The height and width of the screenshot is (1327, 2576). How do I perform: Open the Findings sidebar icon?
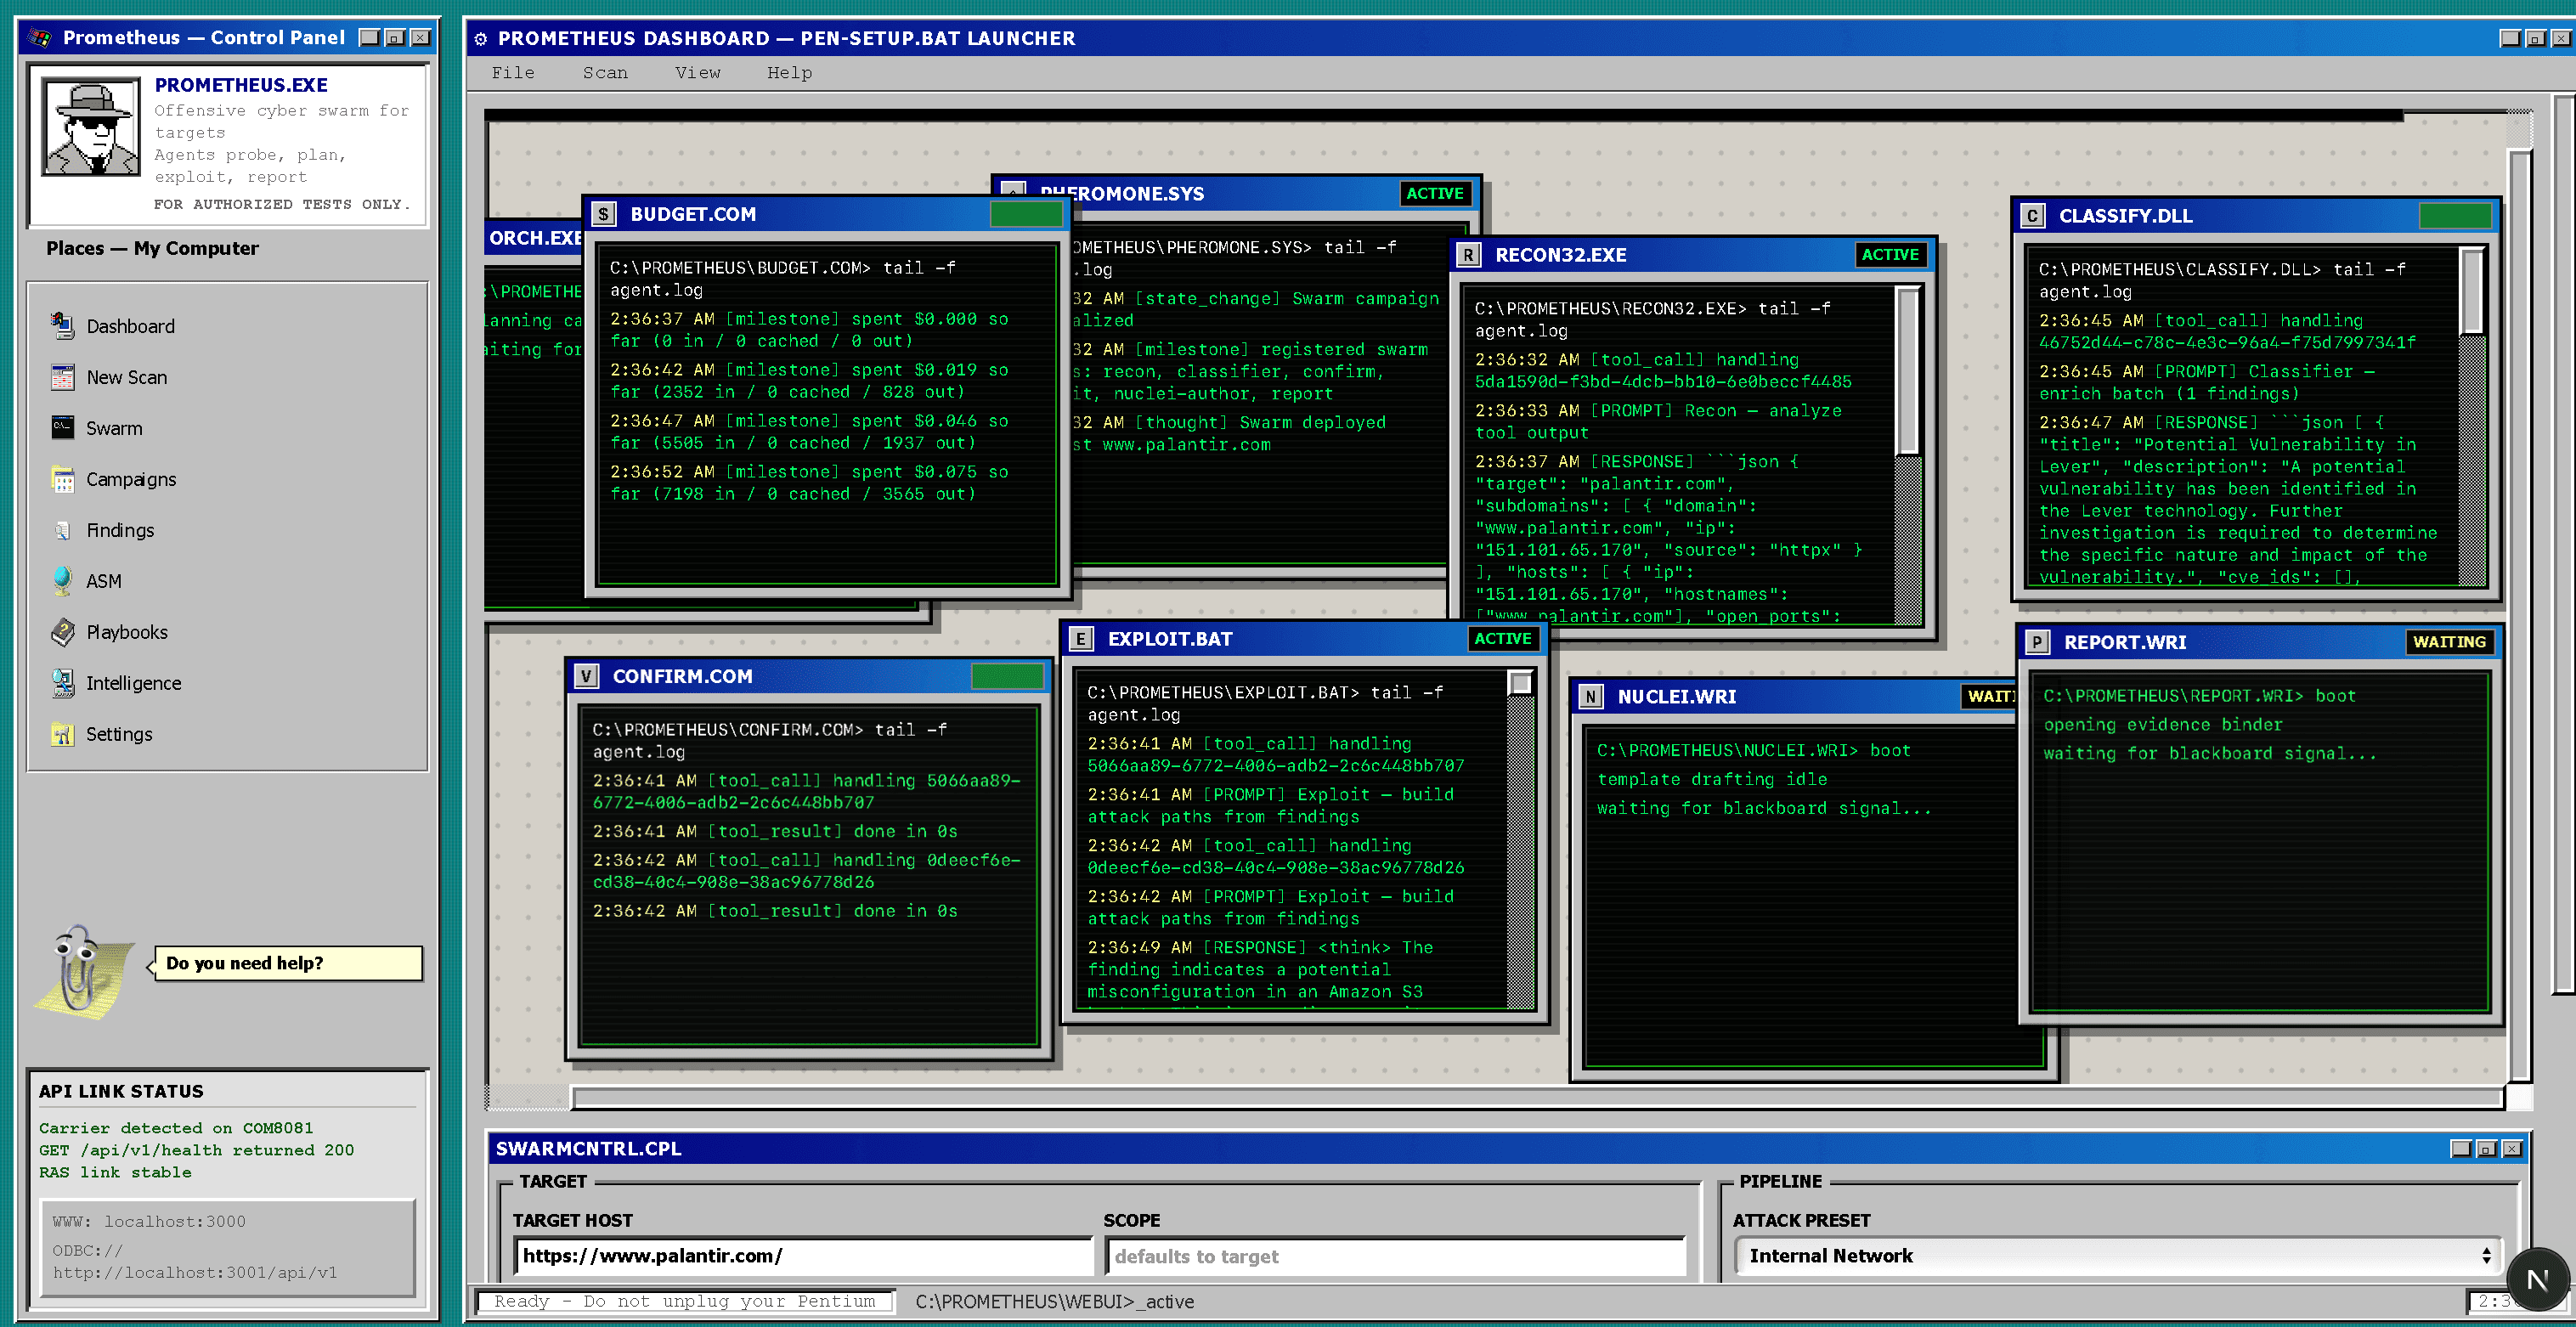tap(62, 530)
